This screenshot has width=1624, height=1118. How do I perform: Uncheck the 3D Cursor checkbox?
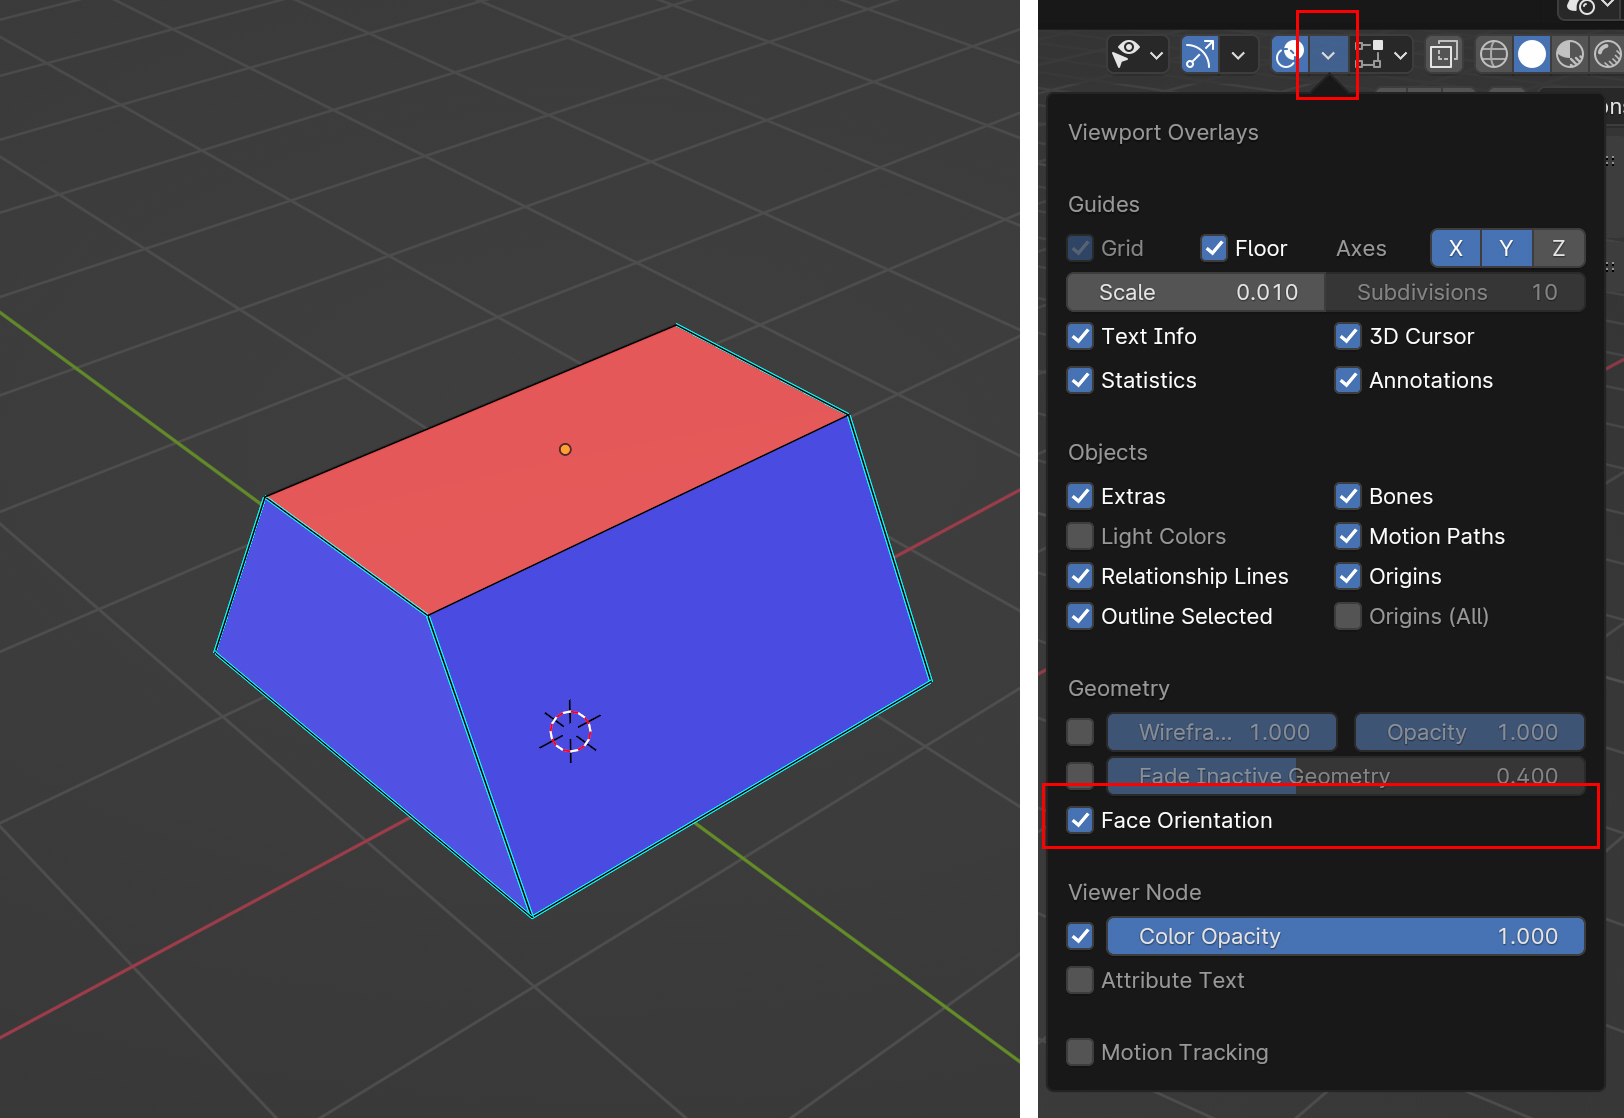tap(1348, 336)
